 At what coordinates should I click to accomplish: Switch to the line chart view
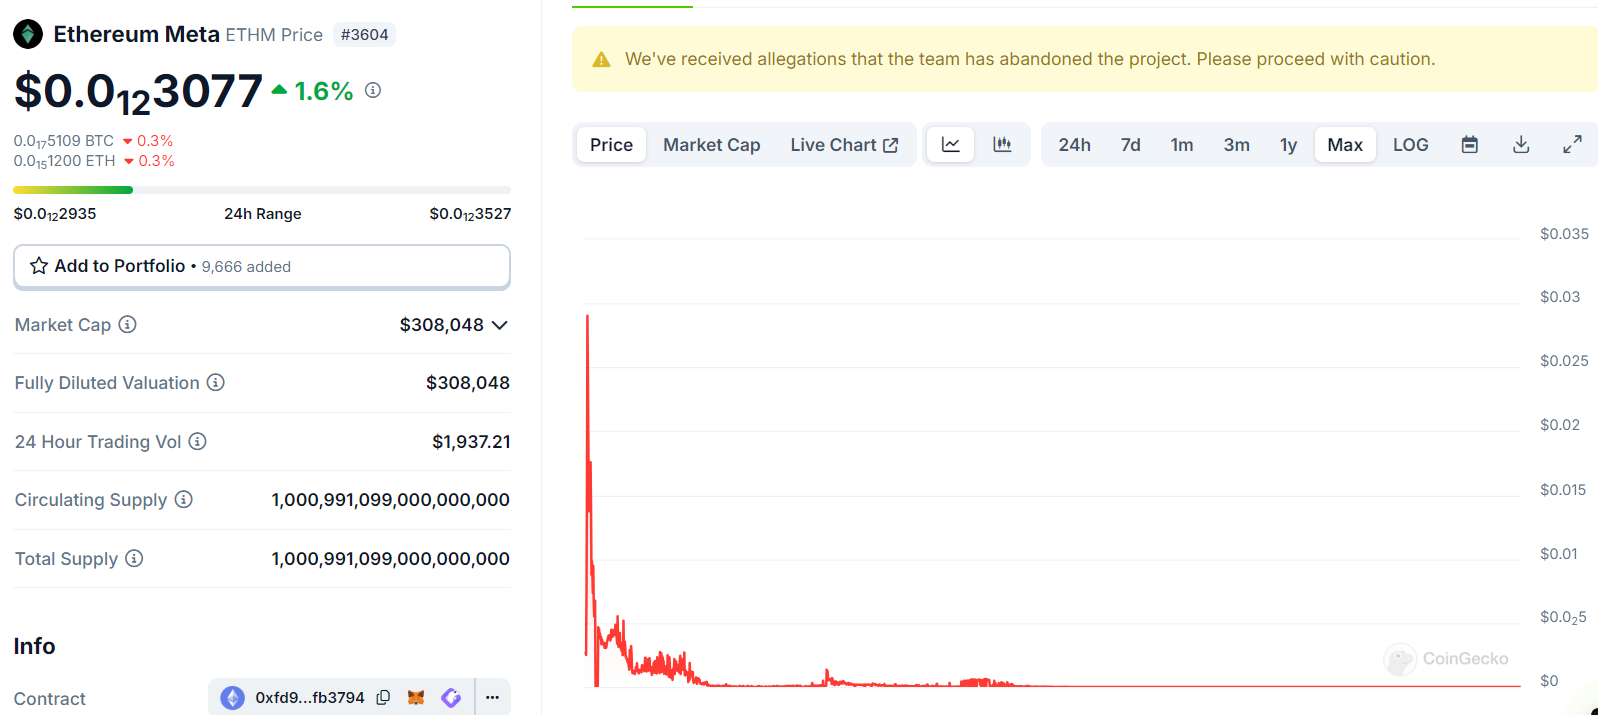click(950, 145)
